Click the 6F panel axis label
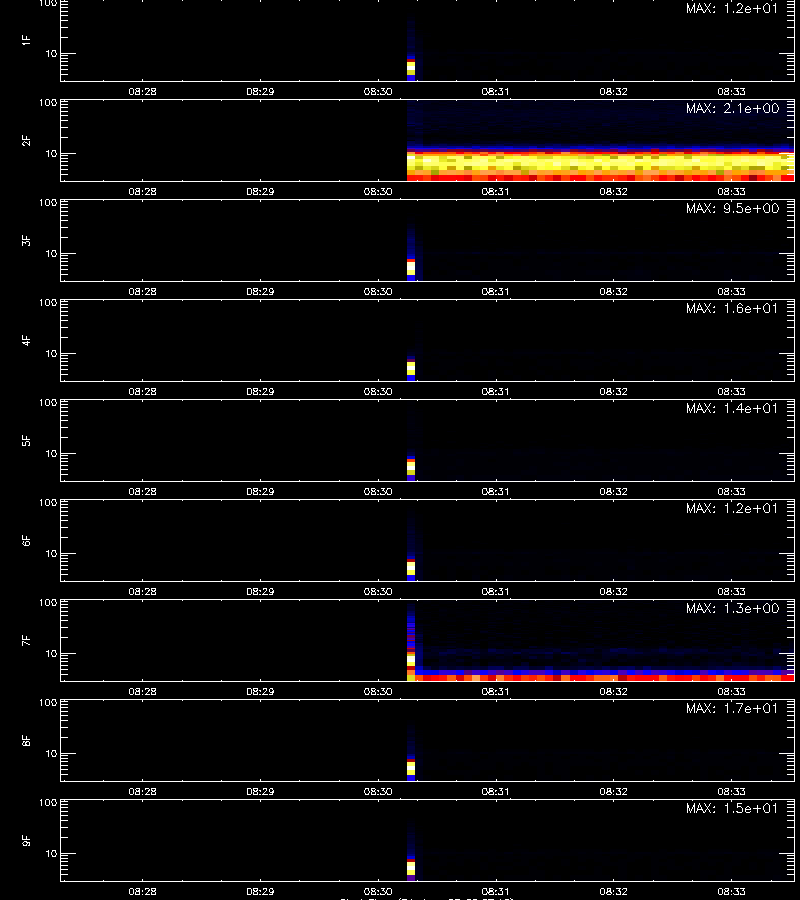The width and height of the screenshot is (800, 900). [x=26, y=540]
